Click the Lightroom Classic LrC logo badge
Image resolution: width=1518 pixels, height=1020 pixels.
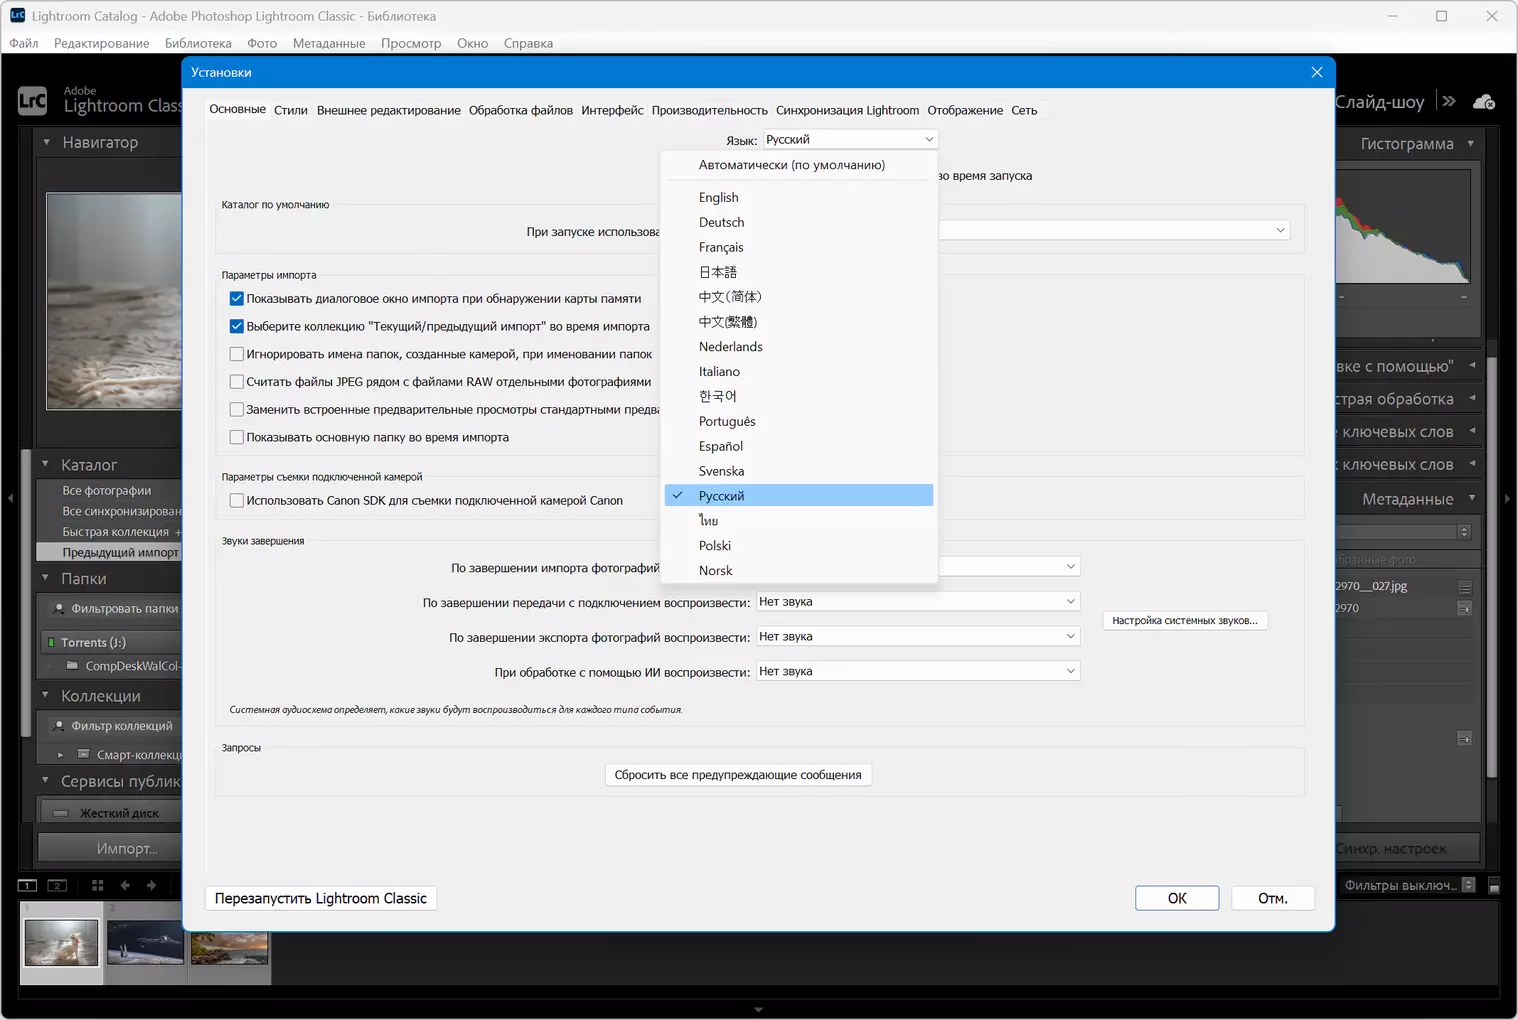click(x=32, y=101)
